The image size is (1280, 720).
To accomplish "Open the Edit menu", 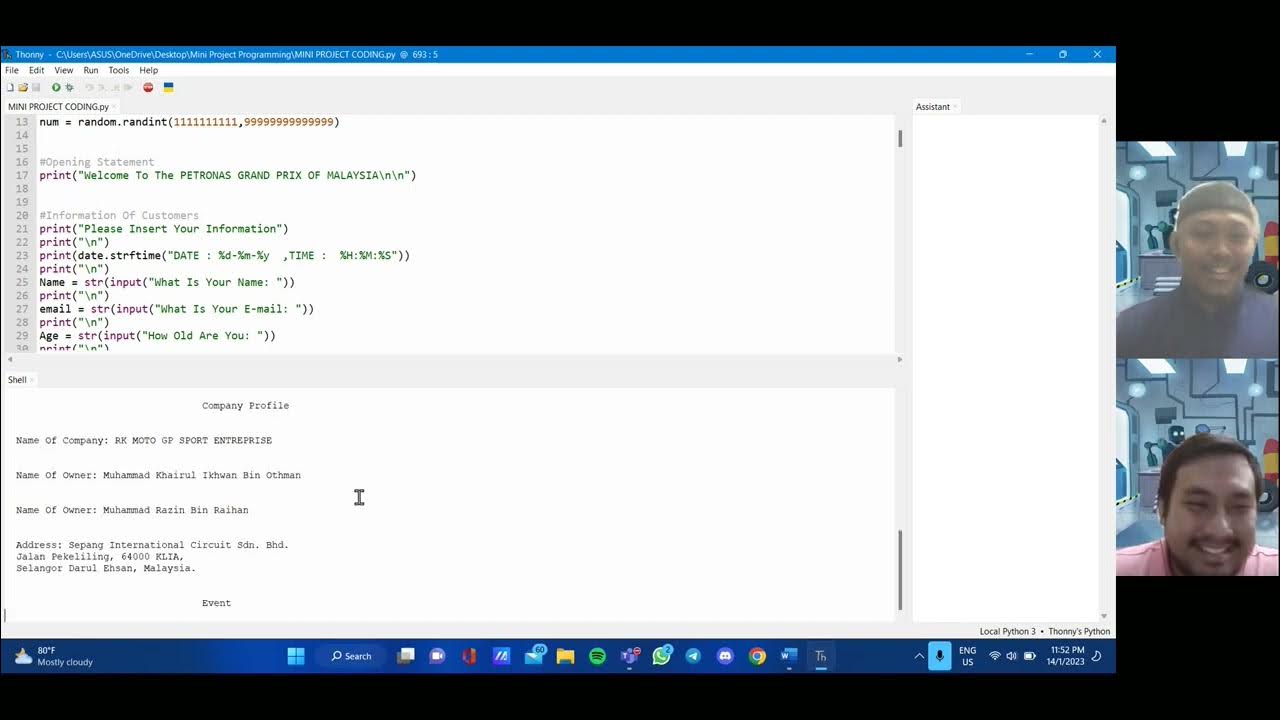I will (36, 70).
